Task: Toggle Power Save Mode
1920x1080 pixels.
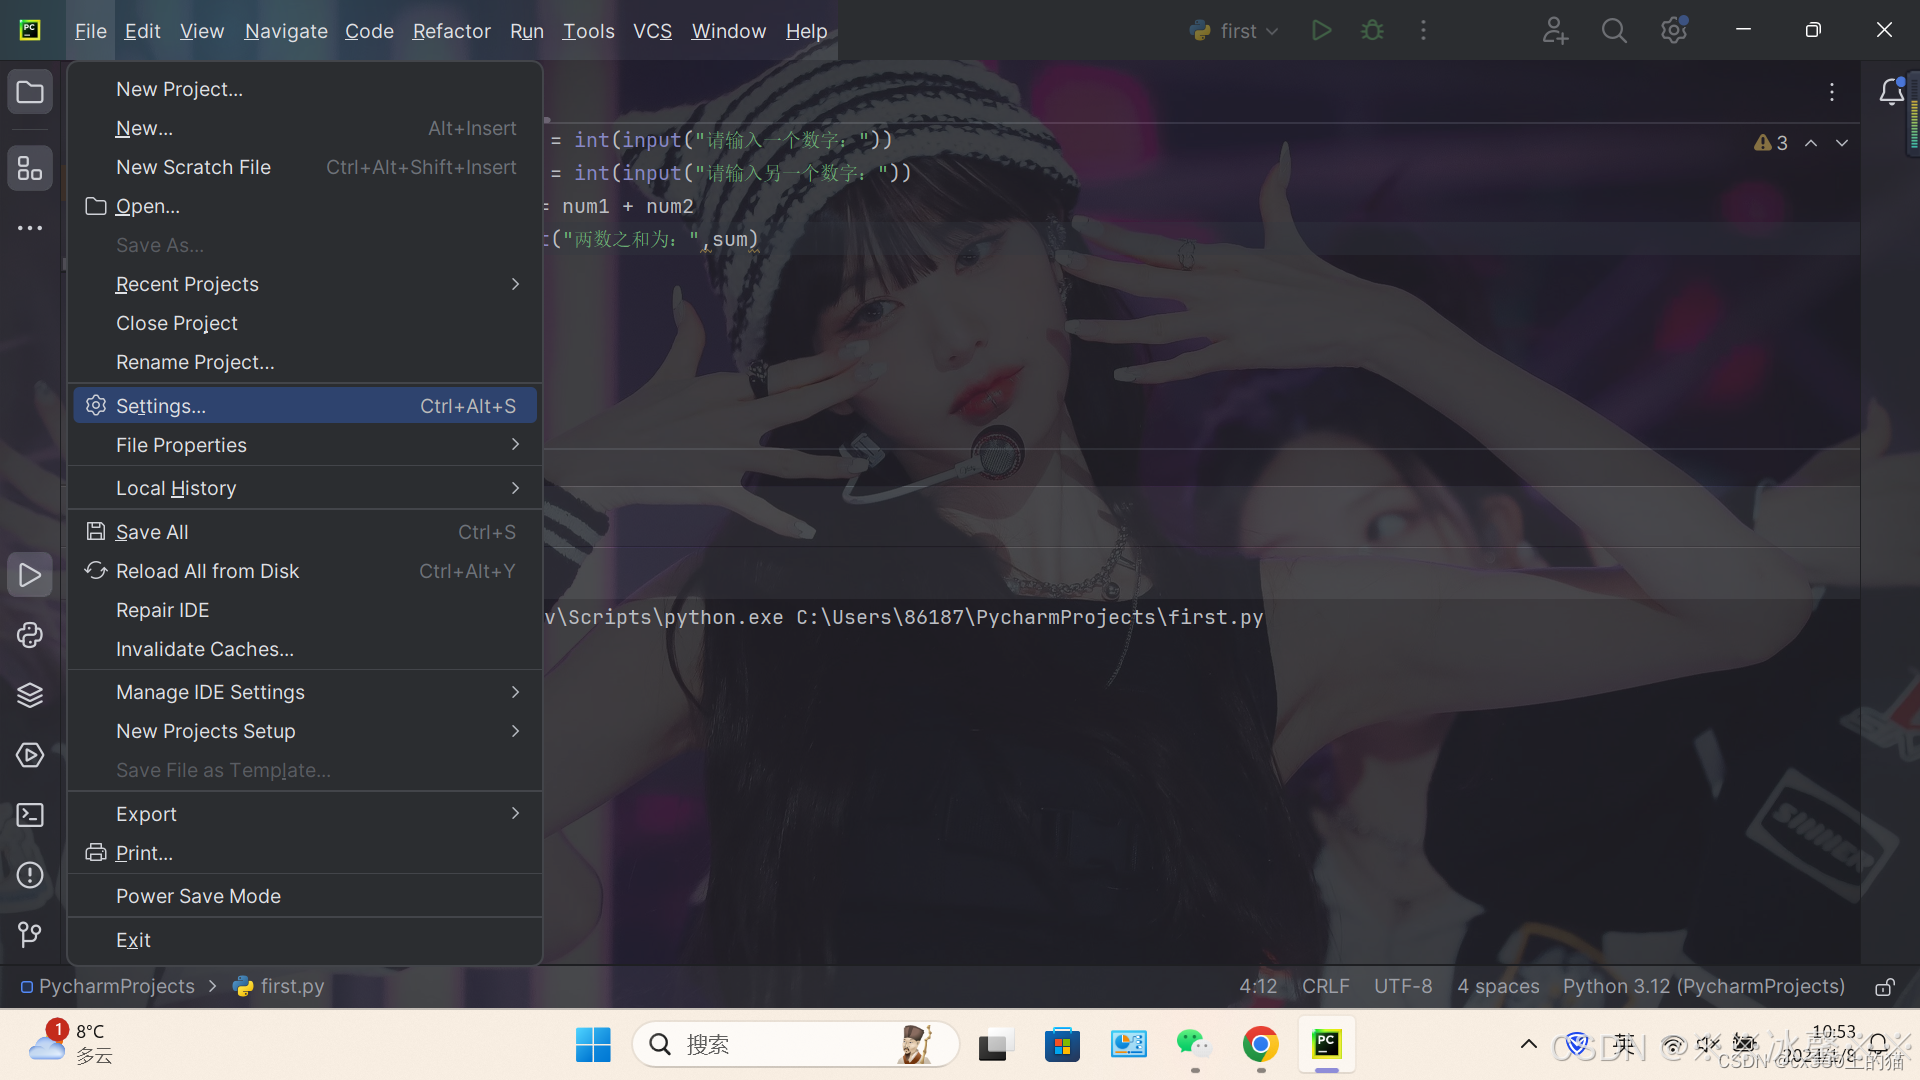Action: [x=198, y=896]
